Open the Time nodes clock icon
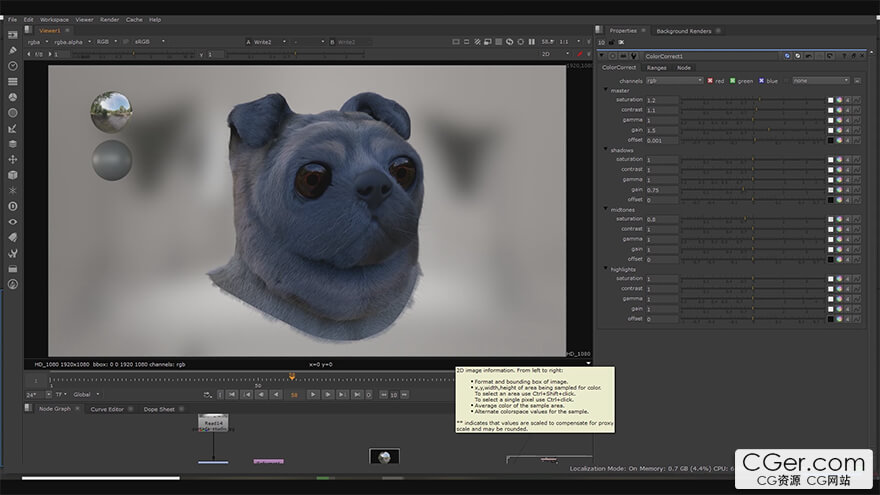Screen dimensions: 880x495 click(13, 65)
